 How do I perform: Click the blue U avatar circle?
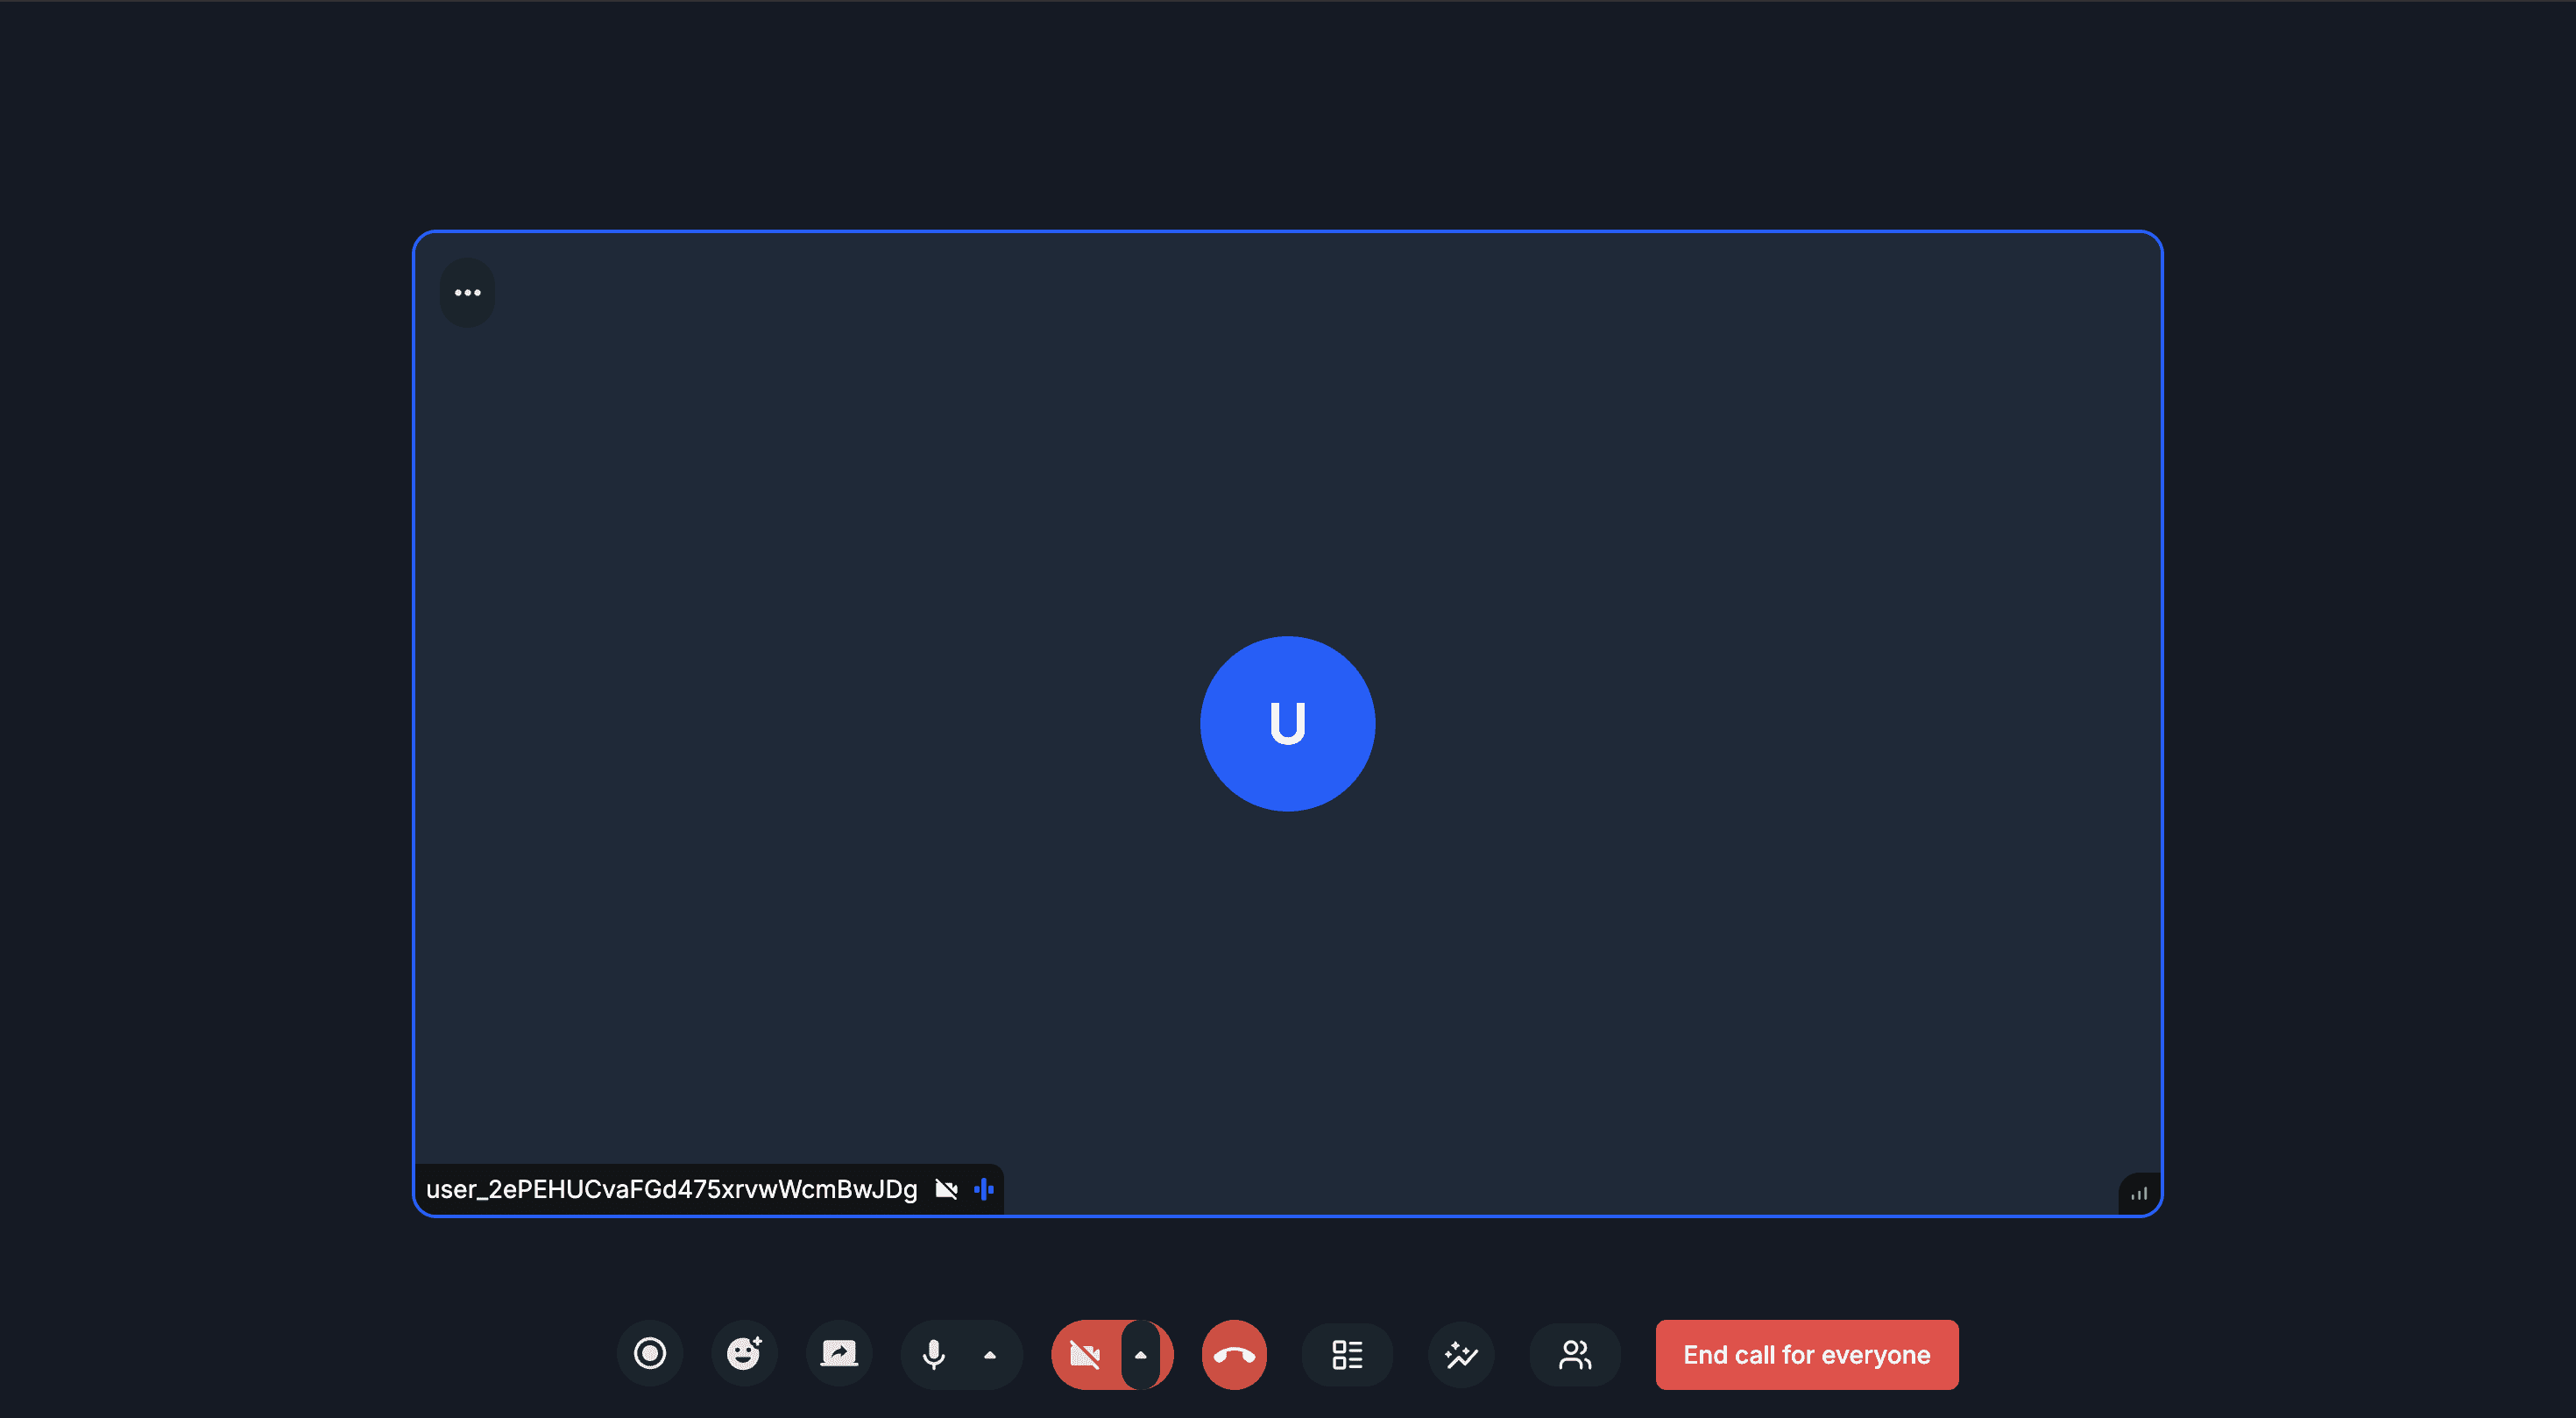1287,723
